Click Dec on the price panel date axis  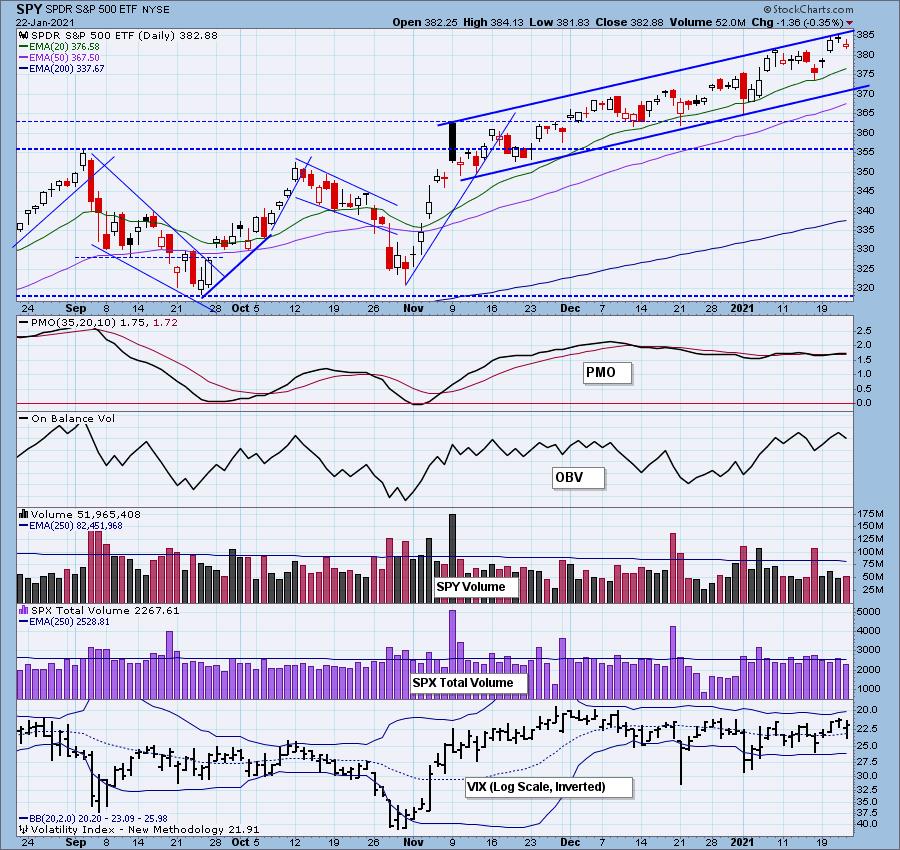coord(570,308)
